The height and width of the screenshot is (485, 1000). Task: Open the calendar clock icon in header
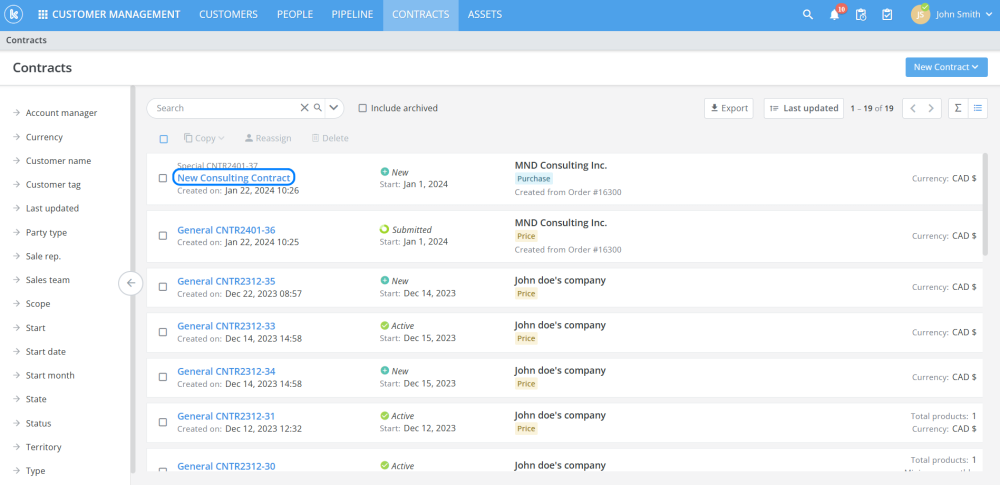point(861,15)
